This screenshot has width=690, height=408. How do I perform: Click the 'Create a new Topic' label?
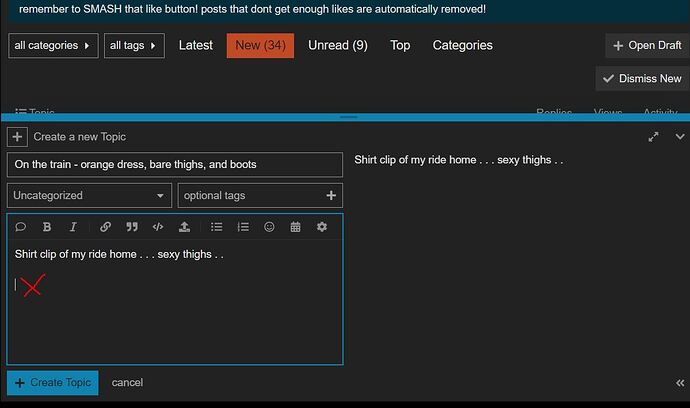coord(80,137)
